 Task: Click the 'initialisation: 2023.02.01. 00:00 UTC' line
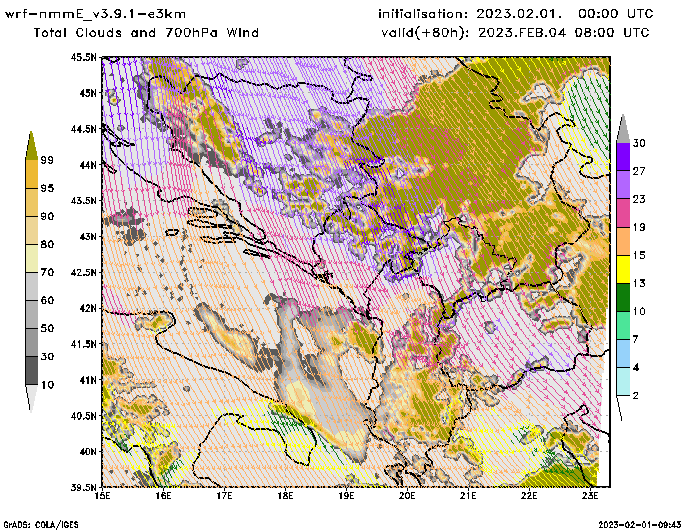point(516,14)
